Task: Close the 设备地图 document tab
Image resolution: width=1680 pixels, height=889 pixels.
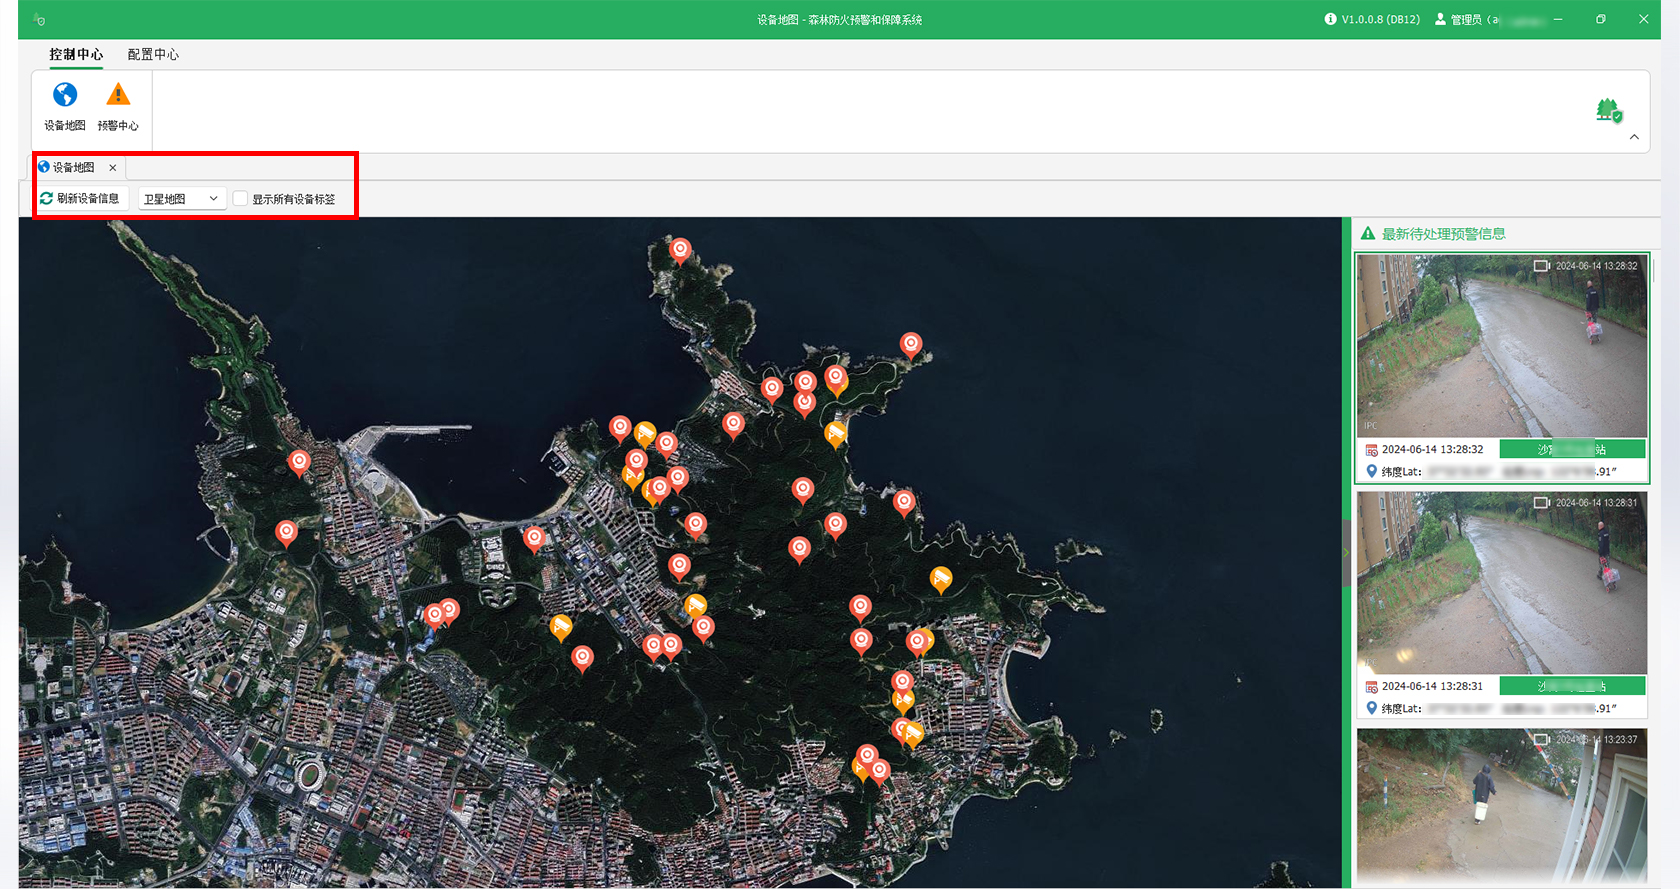Action: coord(113,168)
